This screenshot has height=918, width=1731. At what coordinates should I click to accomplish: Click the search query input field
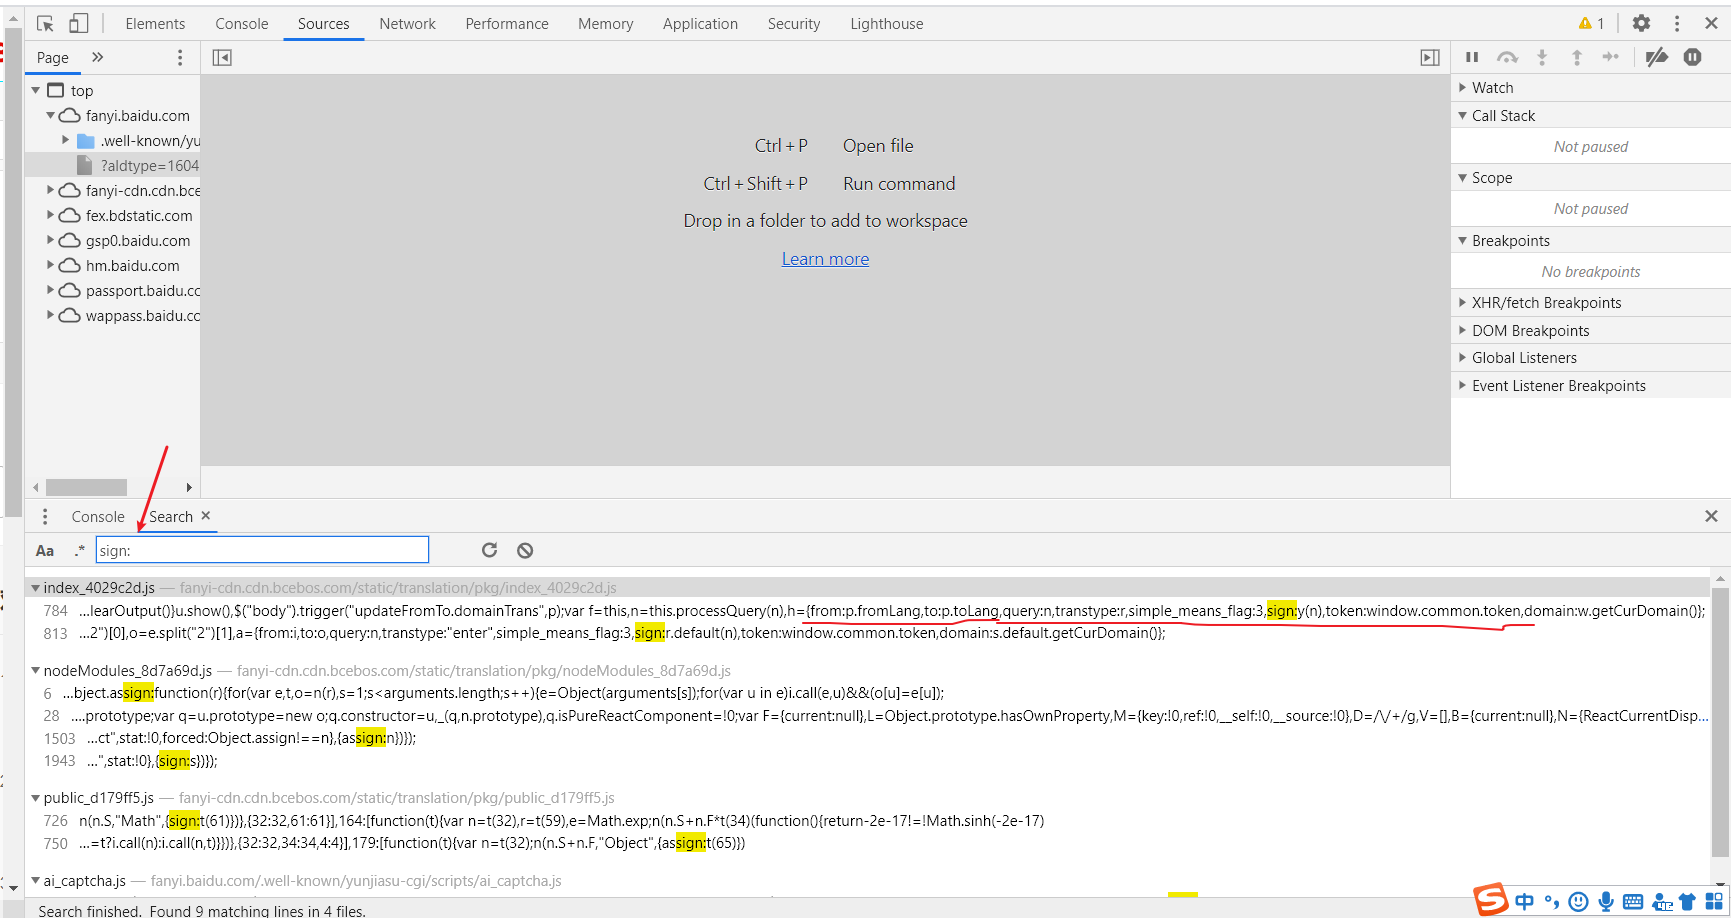coord(262,550)
